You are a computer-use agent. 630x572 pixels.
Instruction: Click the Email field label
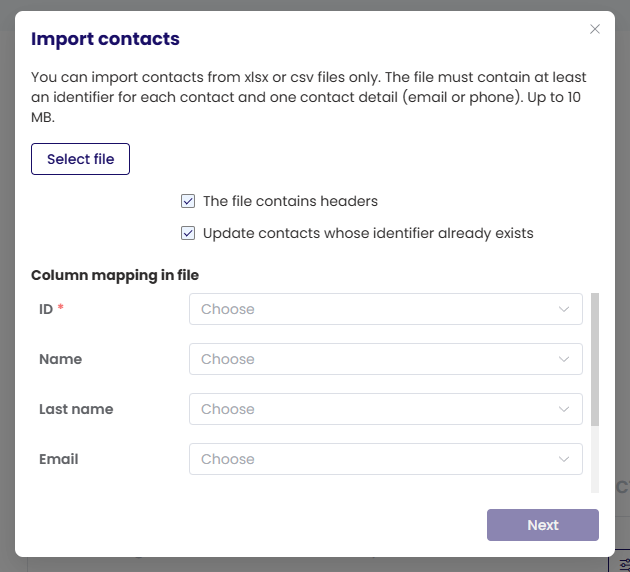tap(59, 459)
